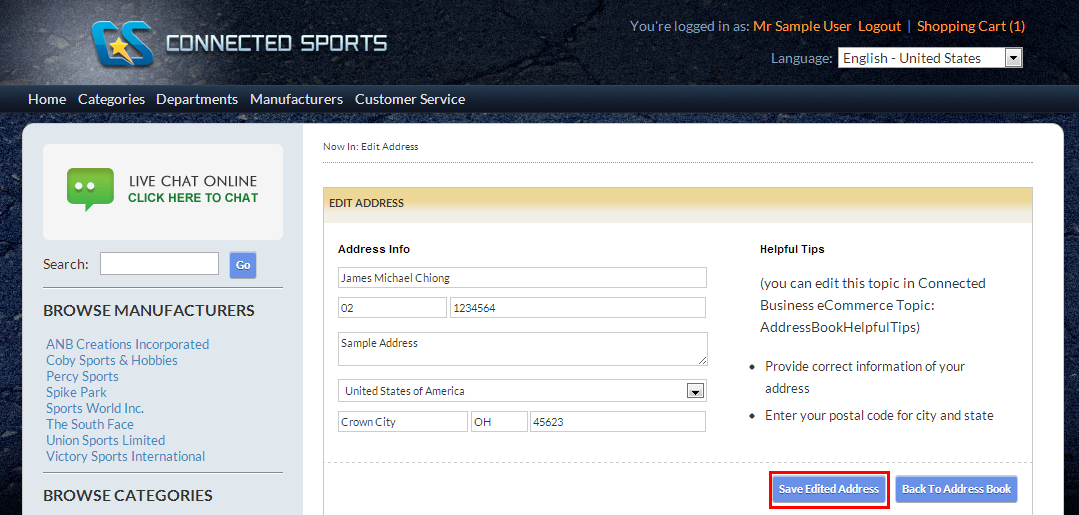Open the Home menu item
1079x515 pixels.
pyautogui.click(x=47, y=99)
